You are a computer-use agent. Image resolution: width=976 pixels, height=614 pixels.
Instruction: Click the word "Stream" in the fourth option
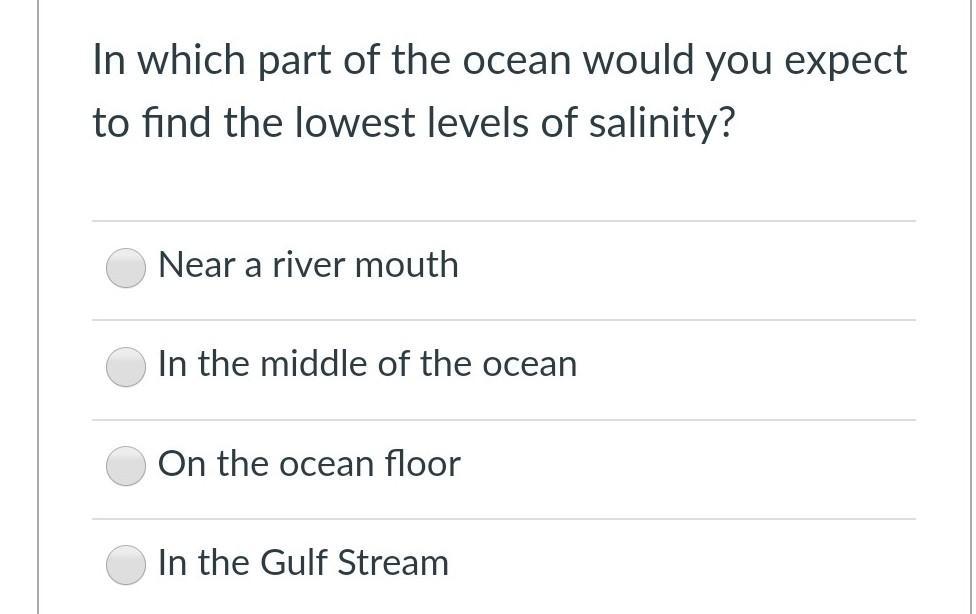[392, 563]
